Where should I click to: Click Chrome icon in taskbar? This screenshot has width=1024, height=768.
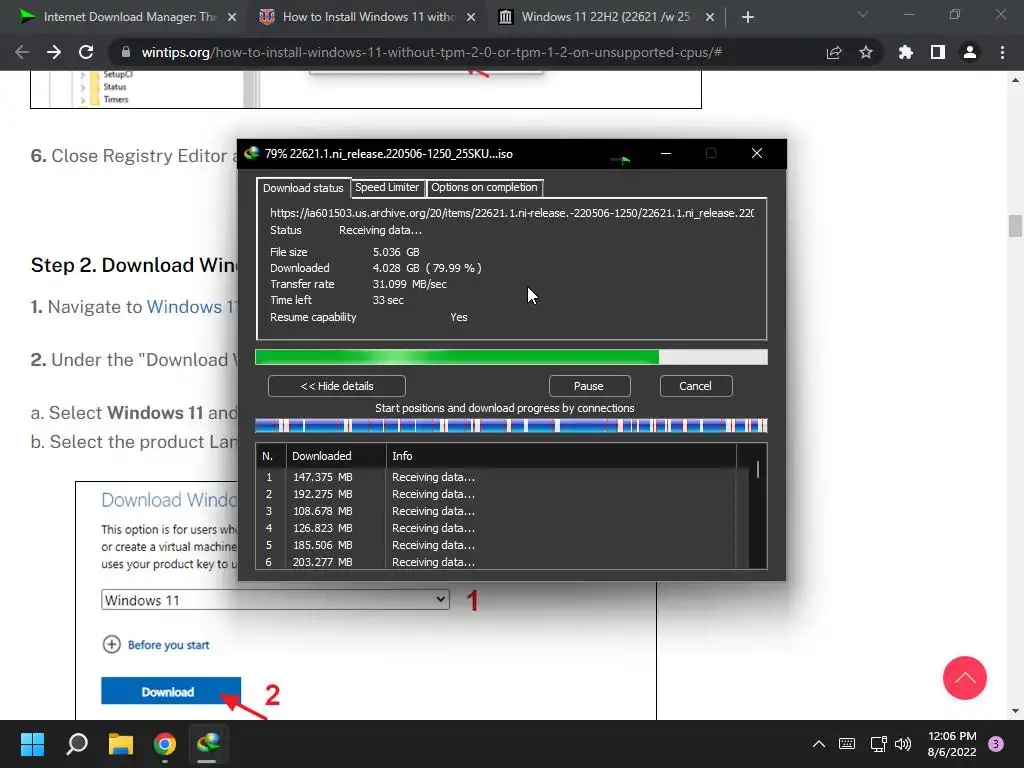165,744
